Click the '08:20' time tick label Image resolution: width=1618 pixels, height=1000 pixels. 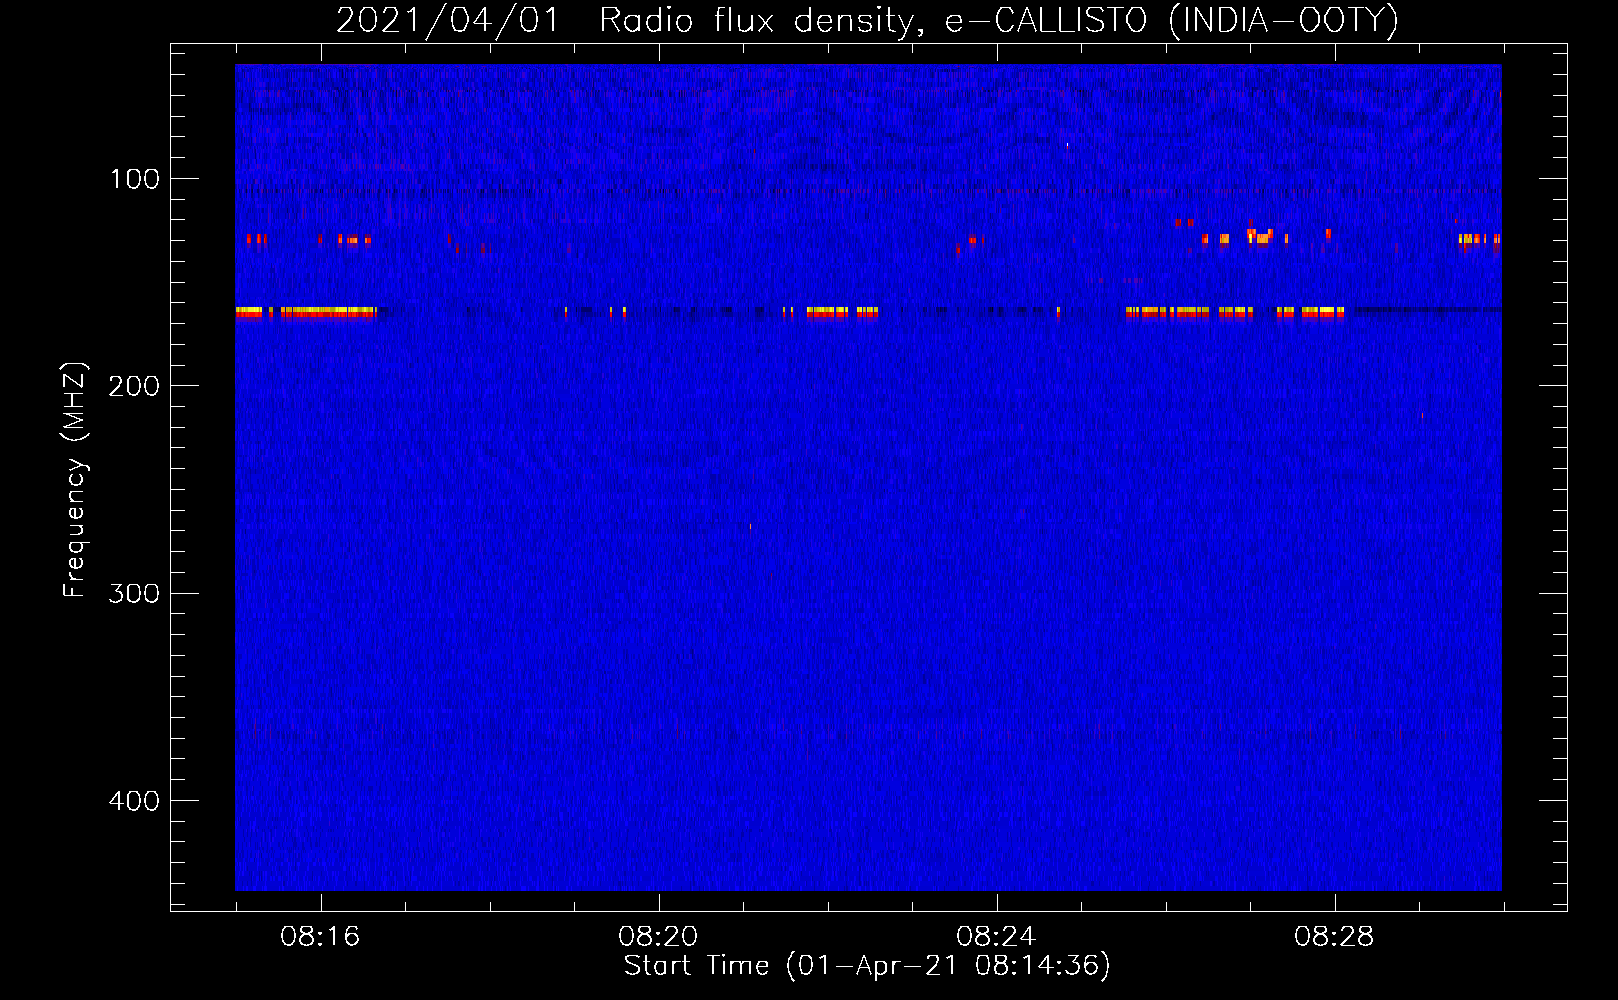point(658,937)
